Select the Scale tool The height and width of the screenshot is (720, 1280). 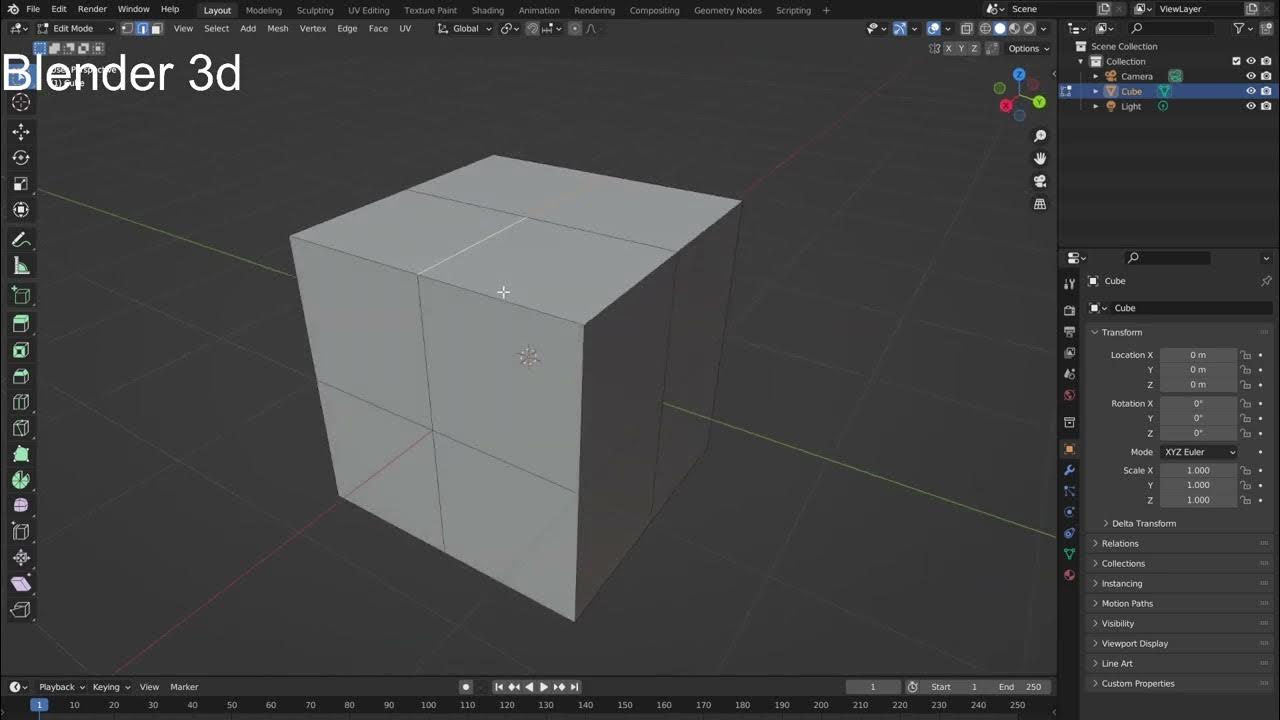(x=21, y=184)
